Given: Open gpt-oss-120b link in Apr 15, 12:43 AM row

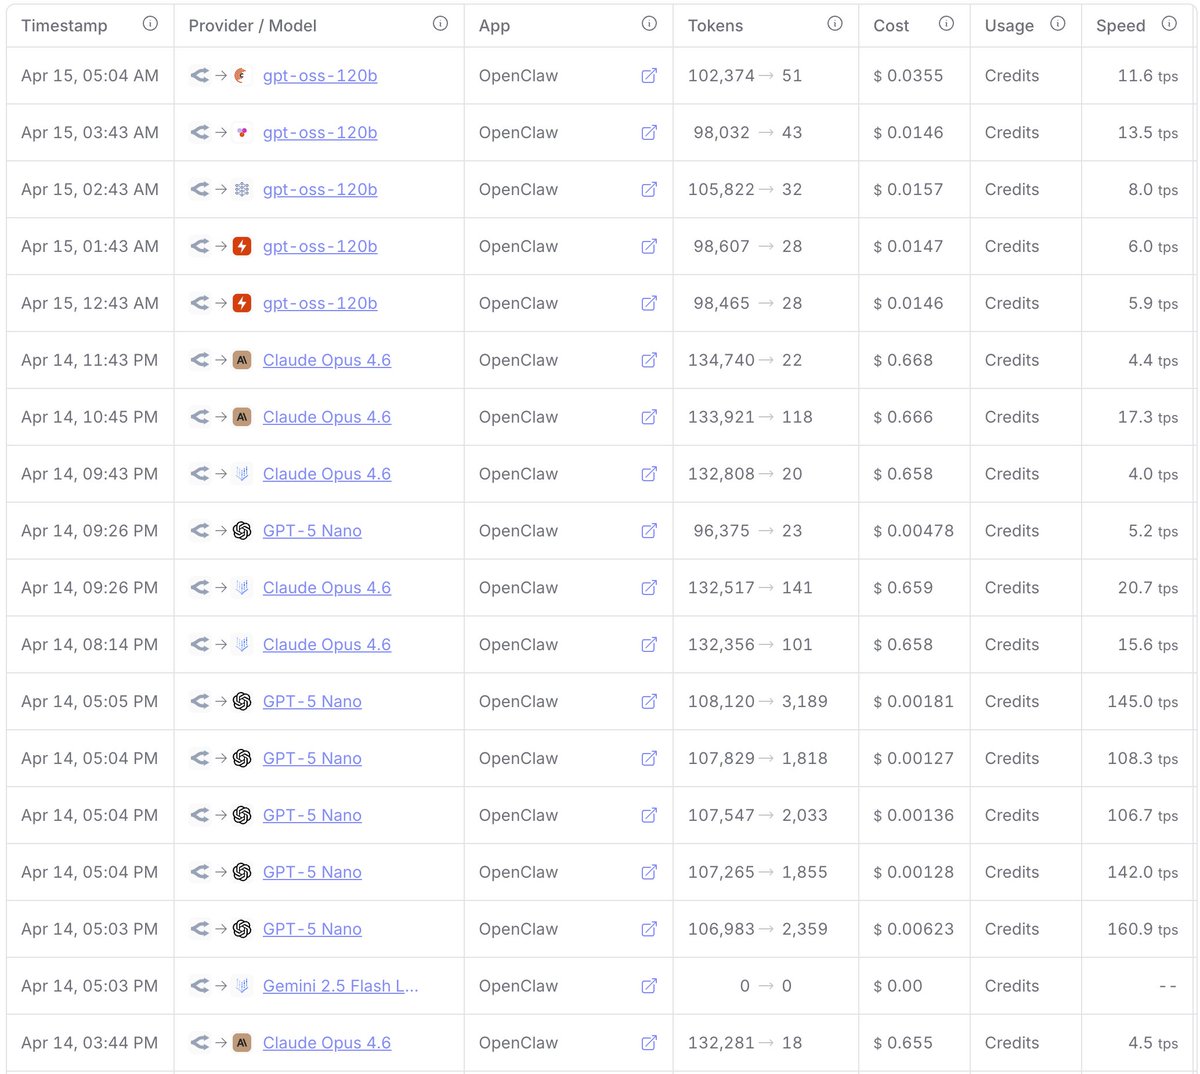Looking at the screenshot, I should (320, 304).
